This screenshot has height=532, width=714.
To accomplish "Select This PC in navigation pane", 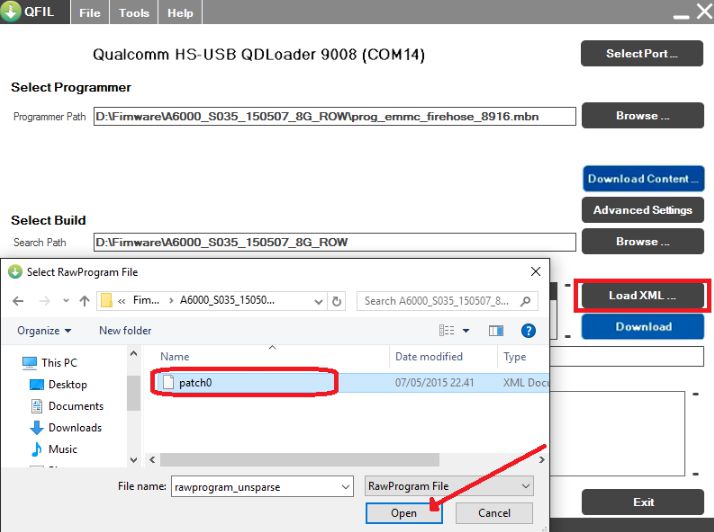I will (x=50, y=363).
